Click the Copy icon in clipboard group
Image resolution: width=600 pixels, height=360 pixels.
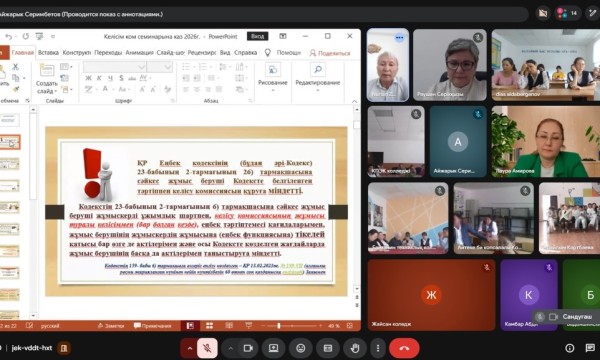click(16, 78)
